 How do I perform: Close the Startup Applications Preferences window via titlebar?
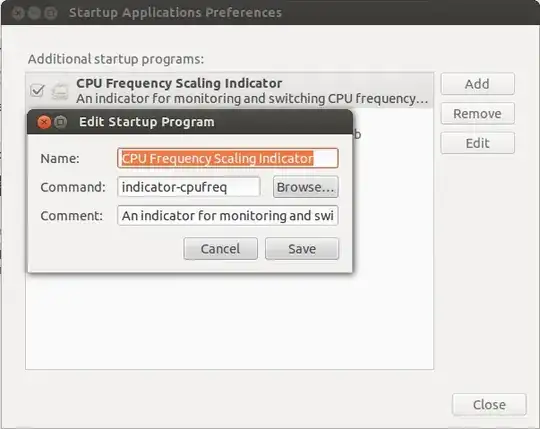tap(18, 13)
